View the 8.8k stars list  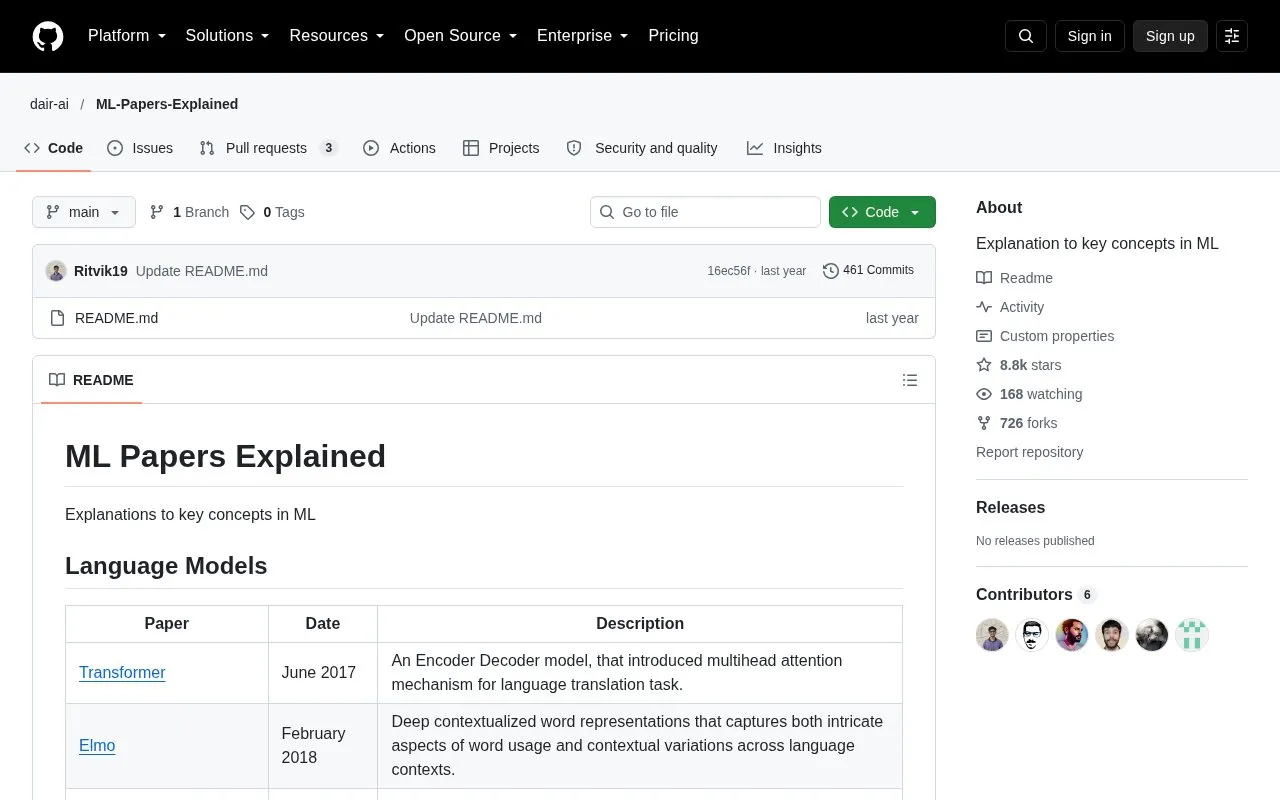(1019, 365)
